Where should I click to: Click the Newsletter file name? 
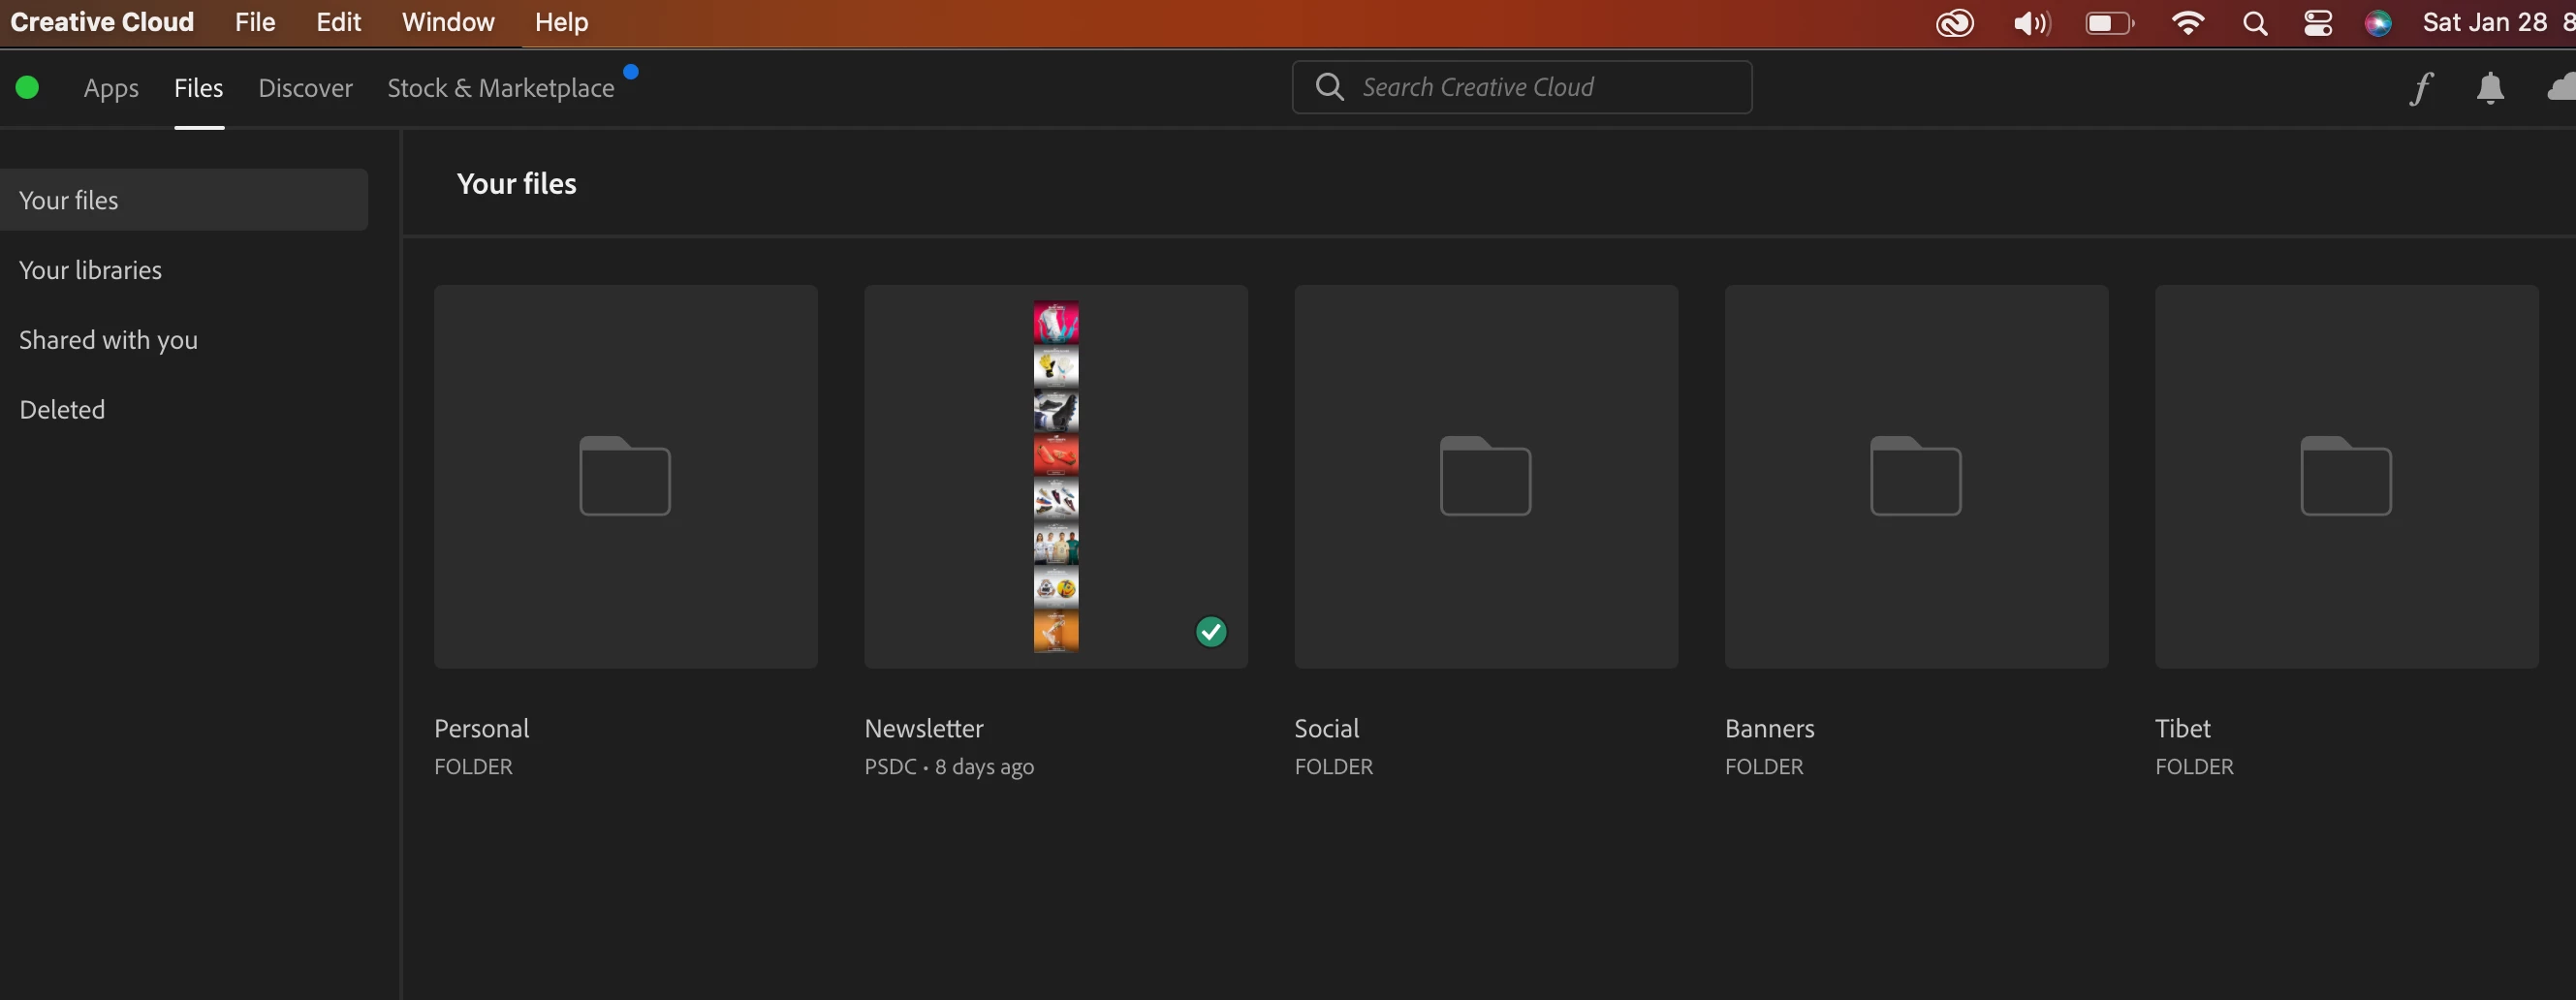click(924, 728)
